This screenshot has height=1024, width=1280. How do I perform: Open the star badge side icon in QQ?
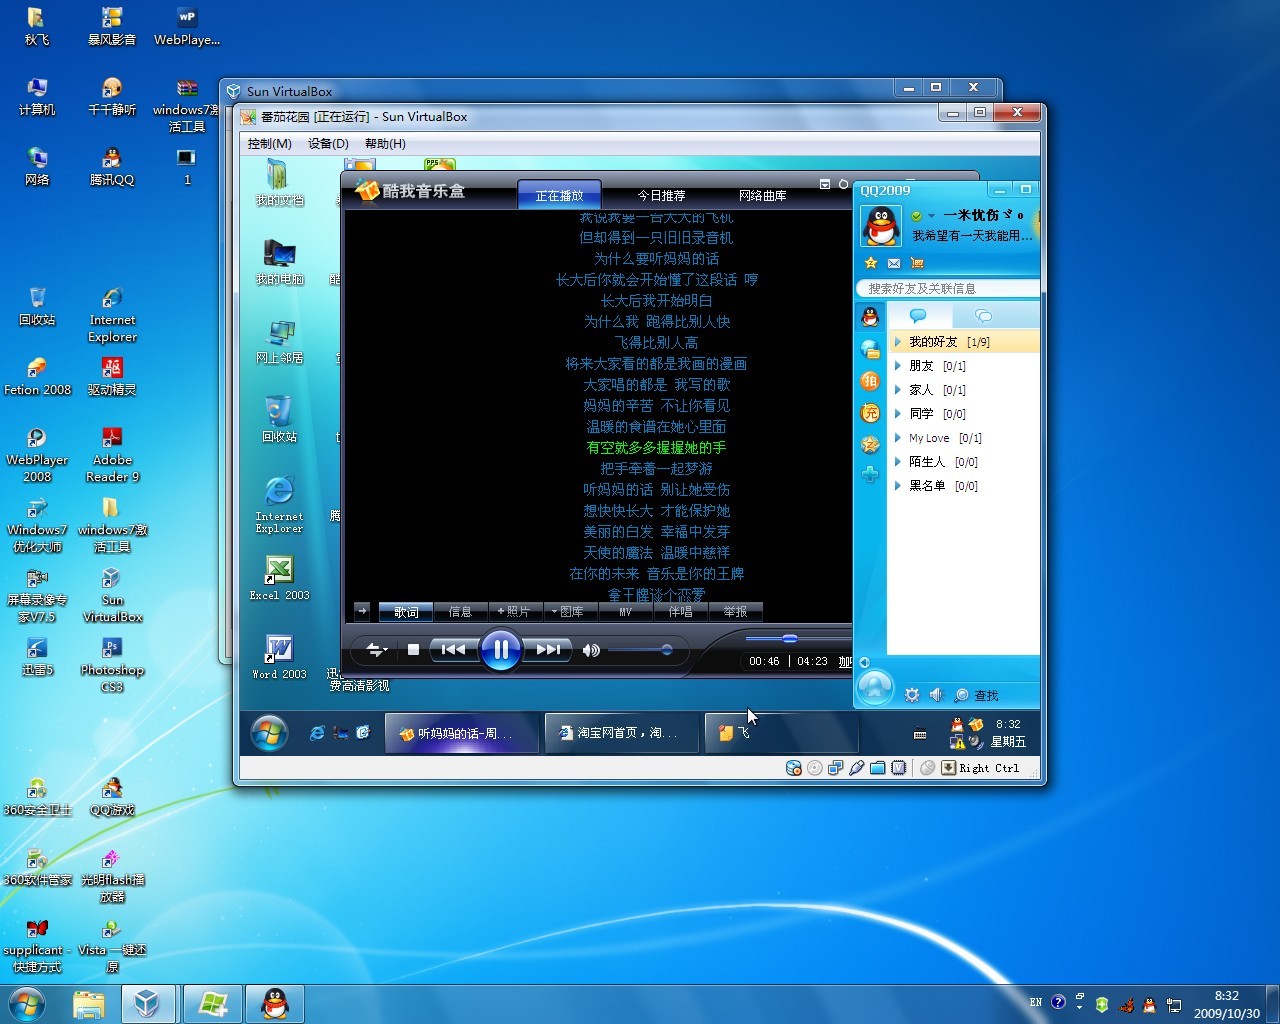870,444
